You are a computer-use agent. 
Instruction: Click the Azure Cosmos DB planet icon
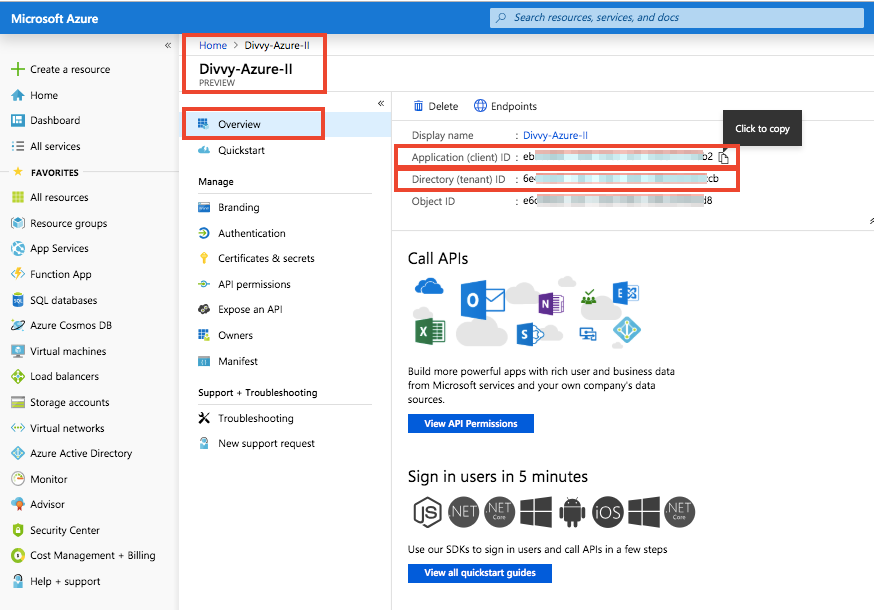click(18, 325)
